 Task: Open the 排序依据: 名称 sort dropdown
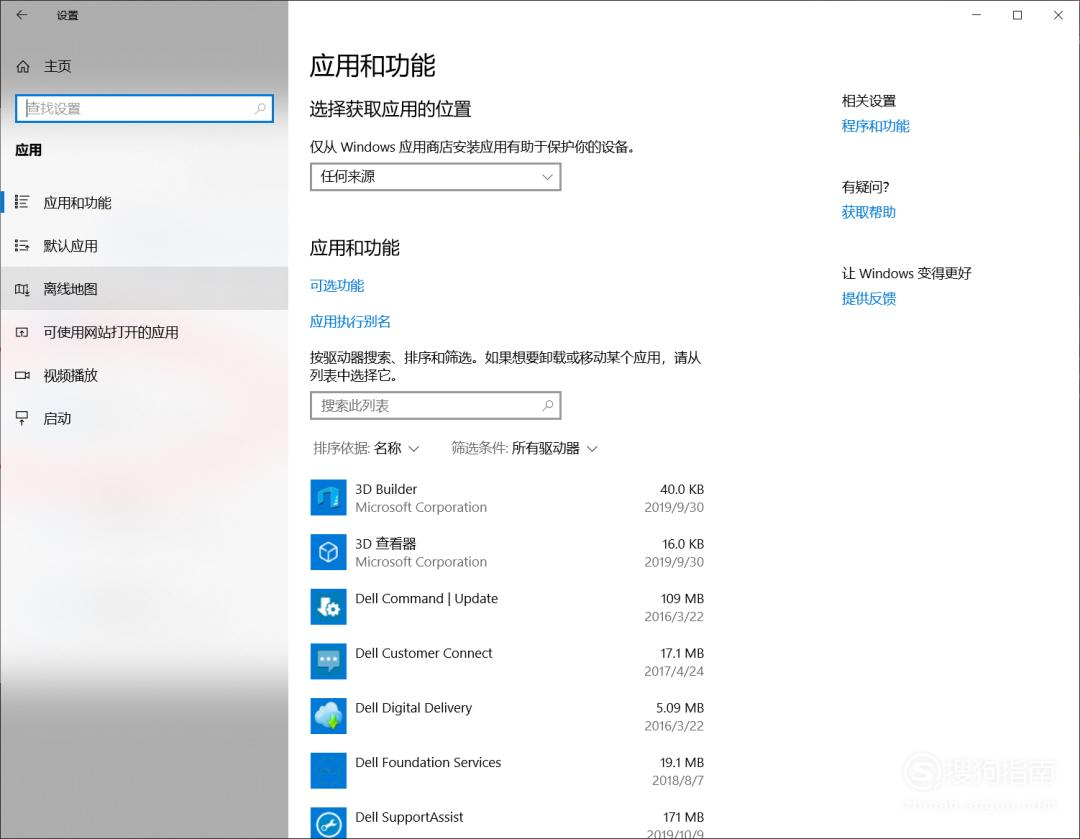coord(366,448)
